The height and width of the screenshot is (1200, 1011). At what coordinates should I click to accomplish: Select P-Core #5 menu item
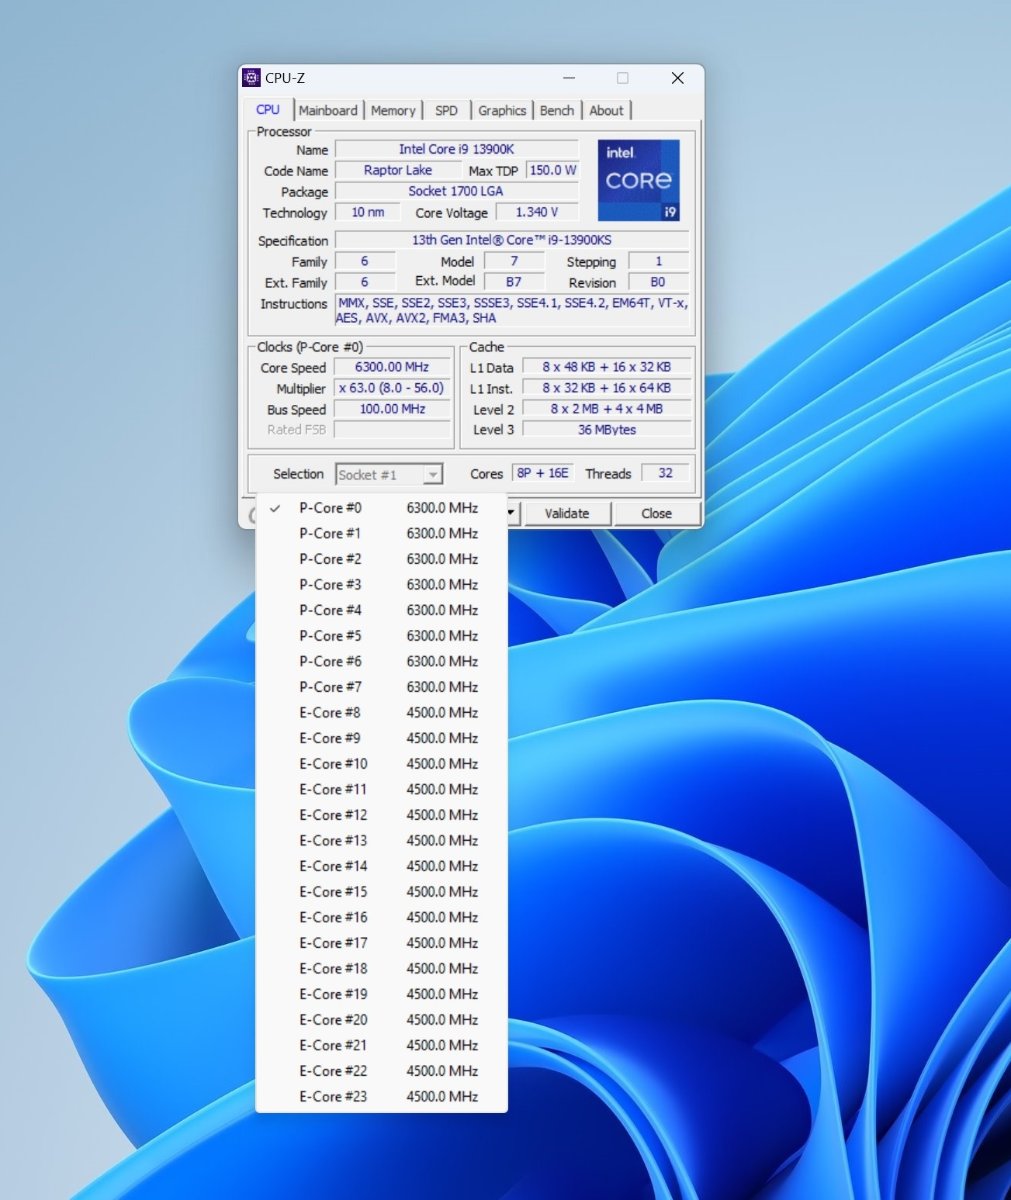[x=382, y=636]
